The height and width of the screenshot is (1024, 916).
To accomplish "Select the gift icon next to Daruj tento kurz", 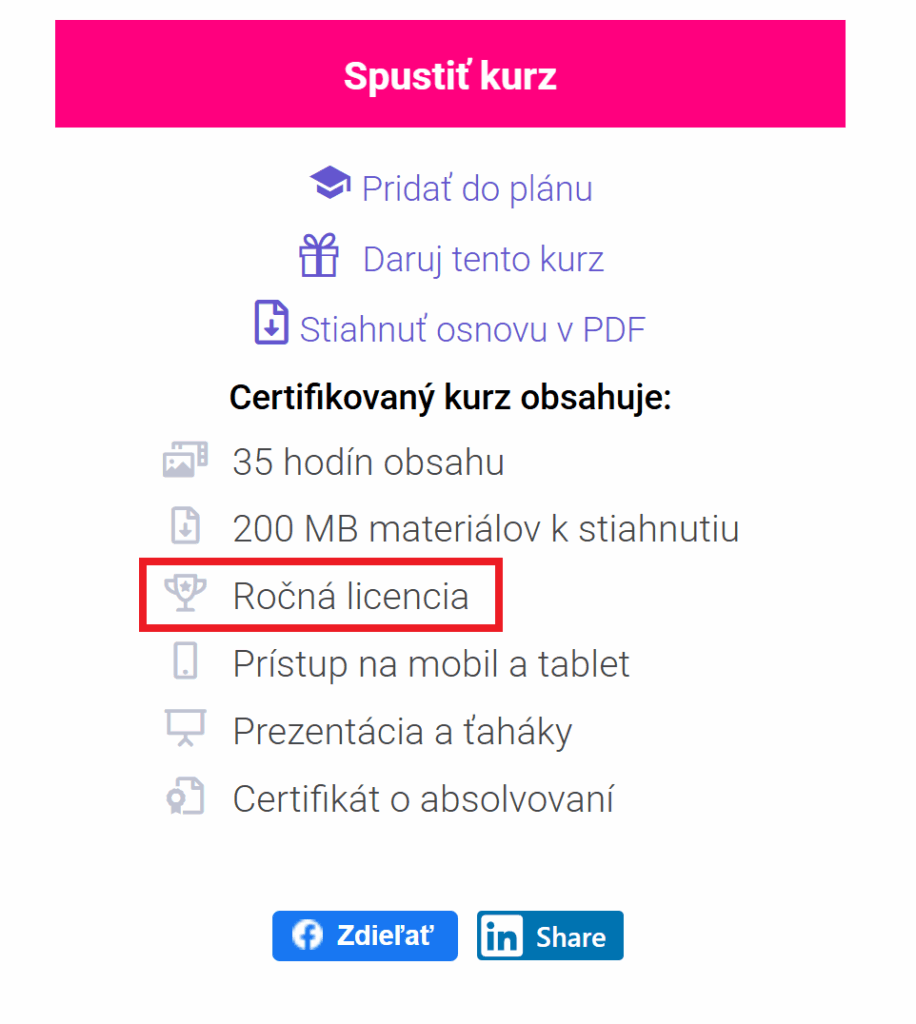I will [x=319, y=256].
